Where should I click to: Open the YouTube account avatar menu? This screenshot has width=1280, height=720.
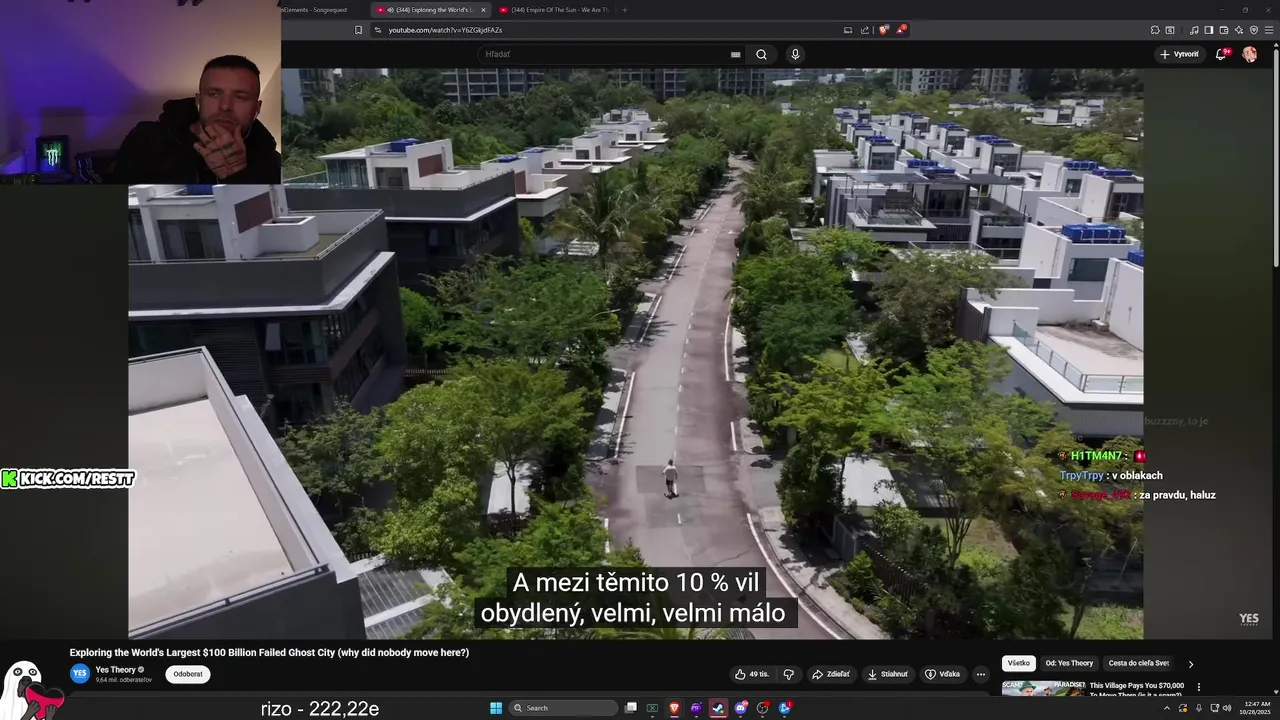[x=1250, y=54]
